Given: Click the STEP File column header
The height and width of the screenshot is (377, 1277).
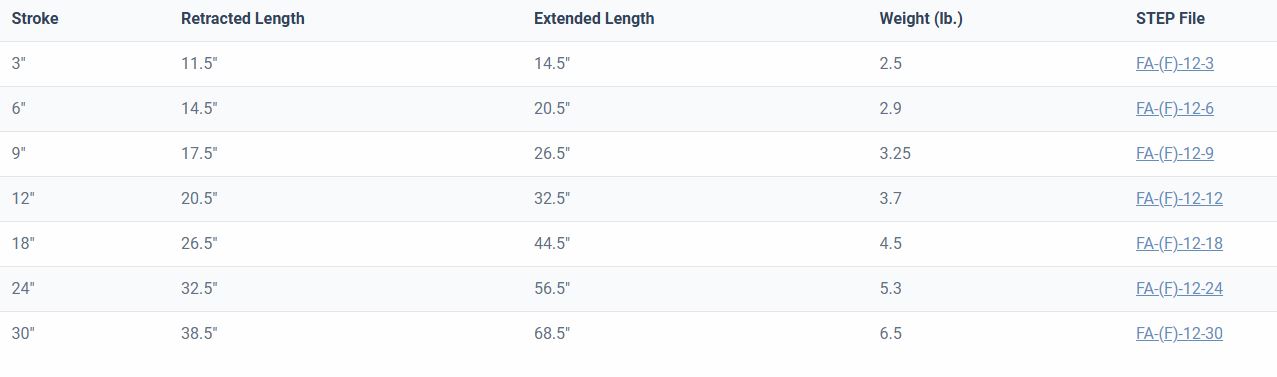Looking at the screenshot, I should coord(1170,19).
